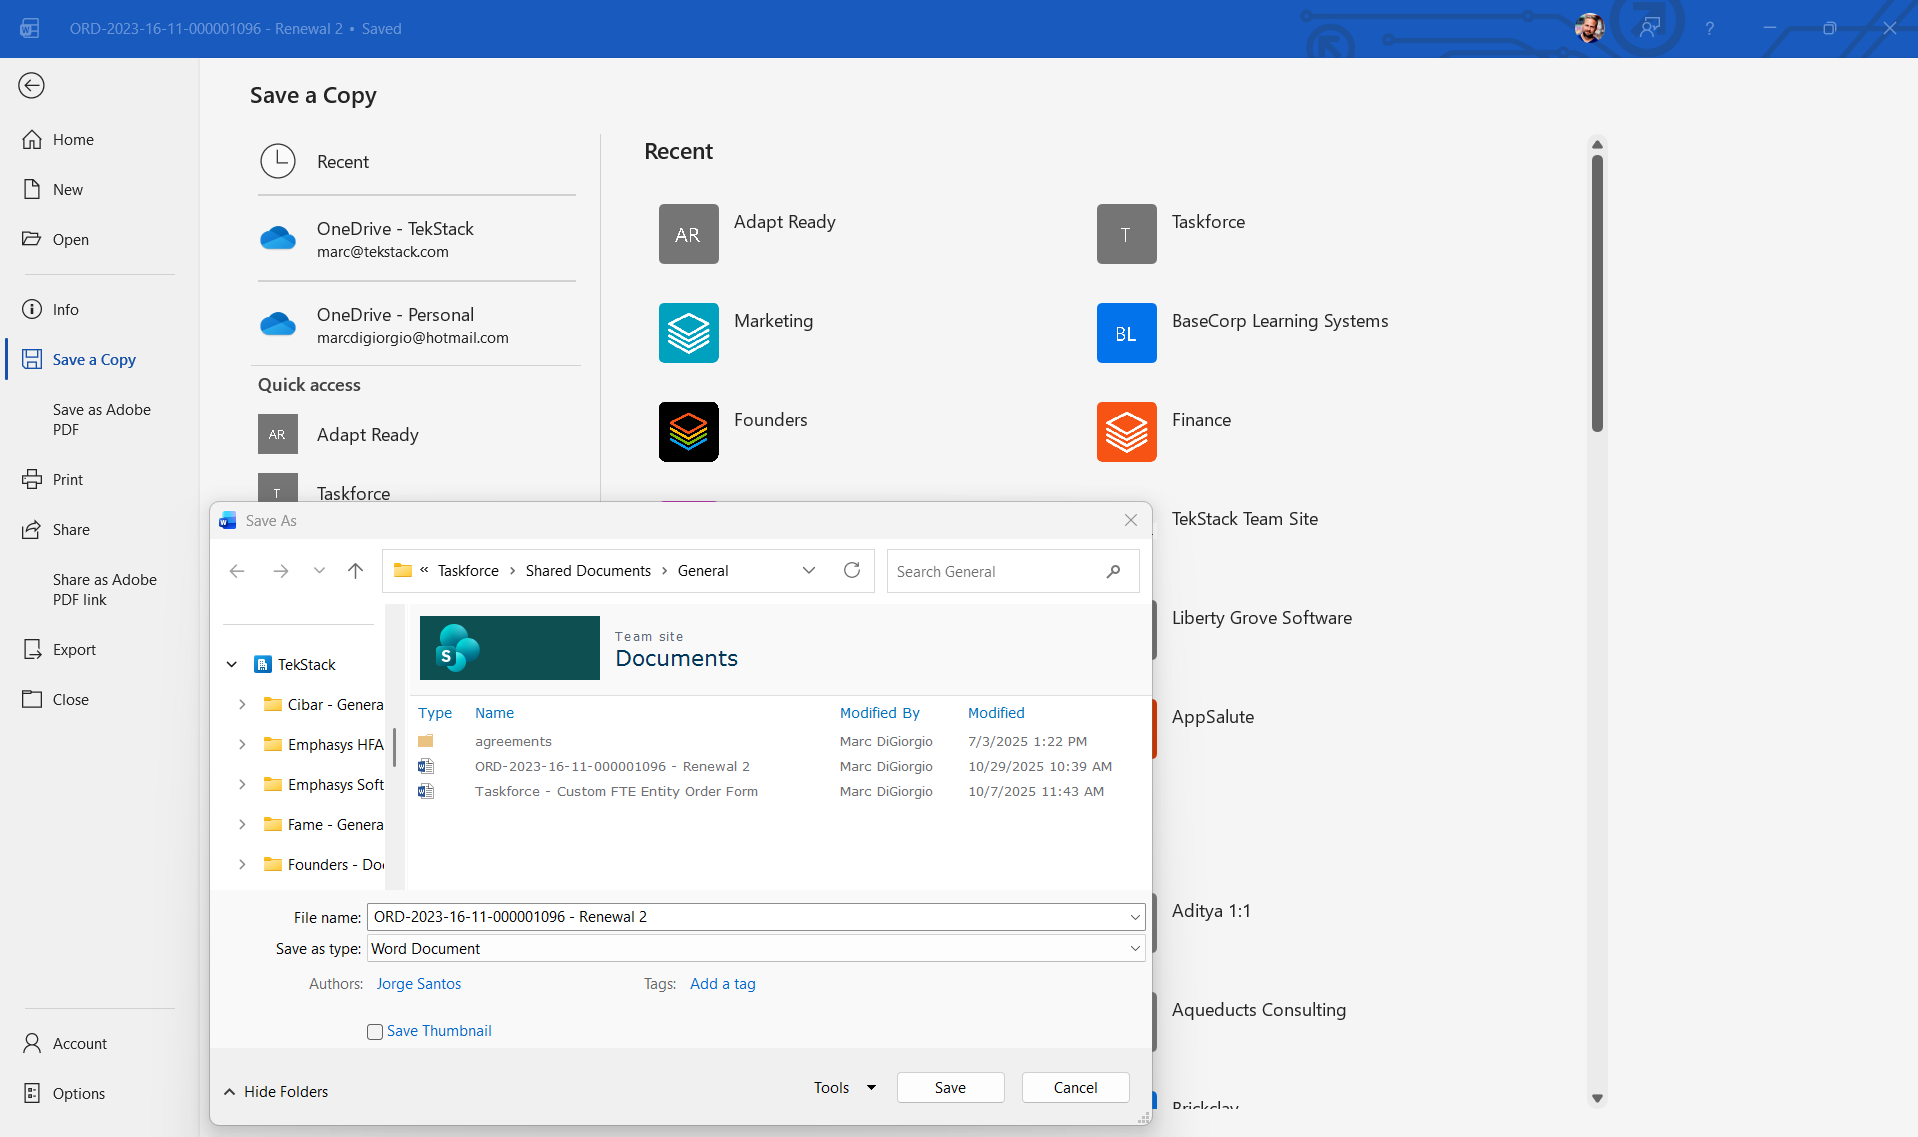1918x1137 pixels.
Task: Choose Save as Adobe PDF
Action: click(x=102, y=420)
